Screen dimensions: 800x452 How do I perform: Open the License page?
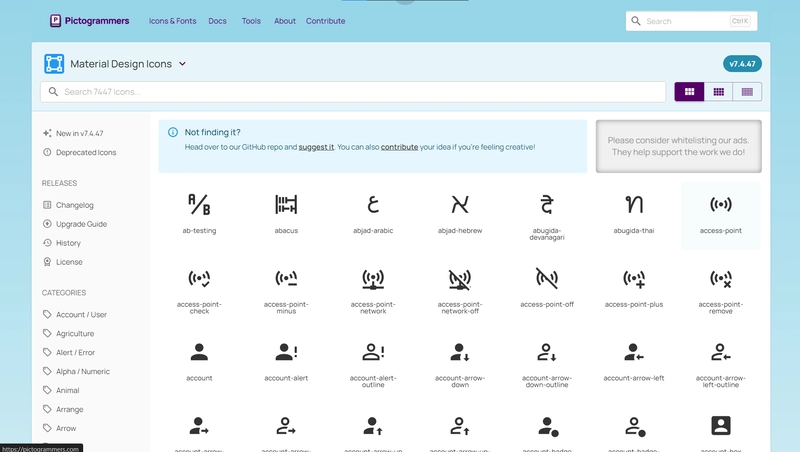[x=63, y=262]
